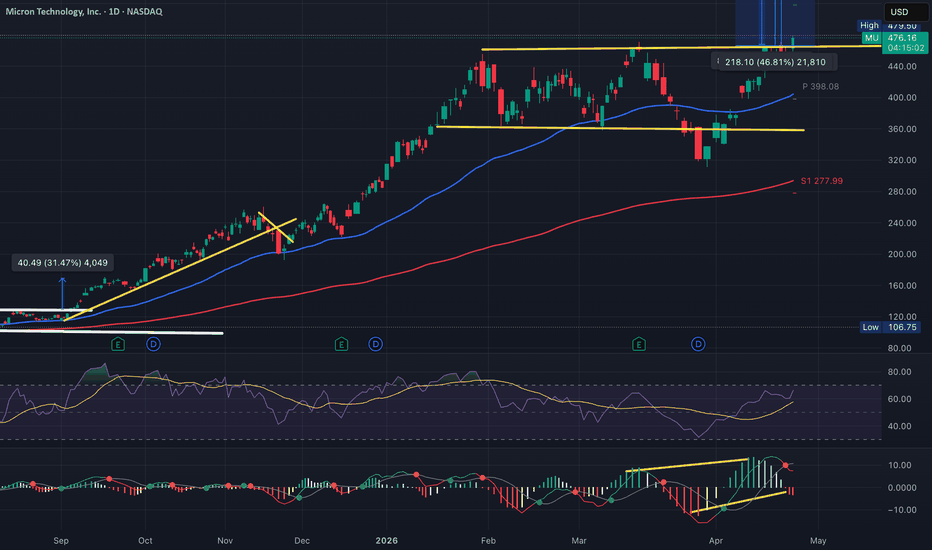Click the leftmost earnings E marker
Viewport: 932px width, 550px height.
(x=118, y=344)
